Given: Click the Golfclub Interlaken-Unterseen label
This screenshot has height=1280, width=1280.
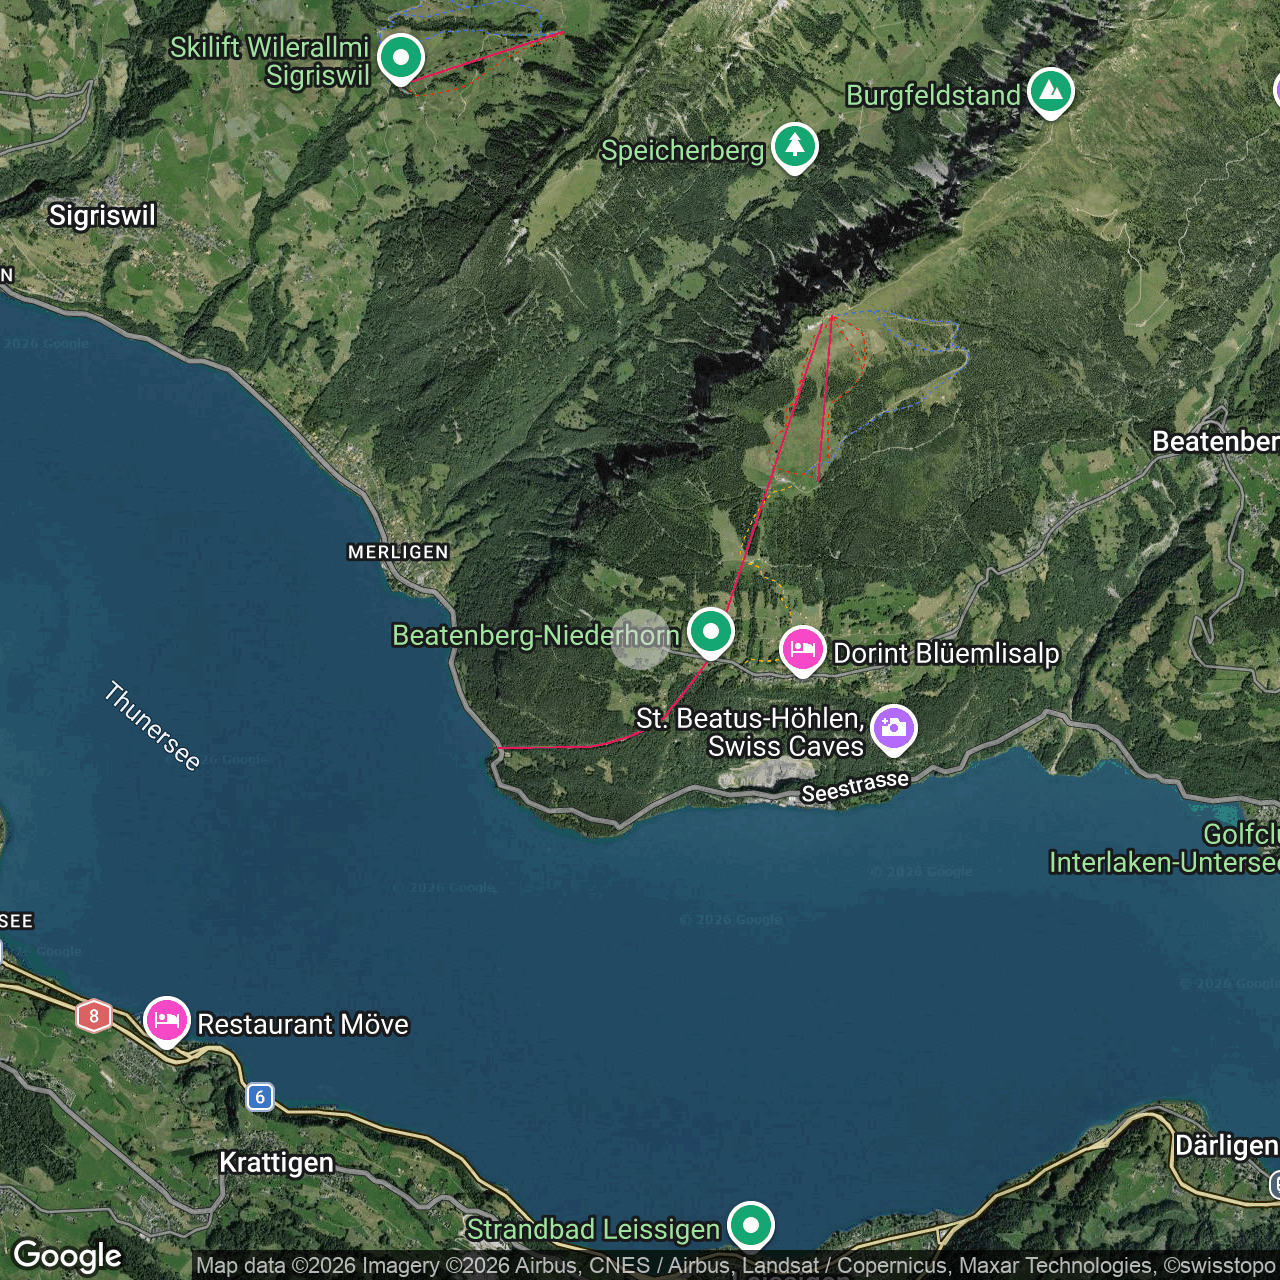Looking at the screenshot, I should (x=1165, y=848).
